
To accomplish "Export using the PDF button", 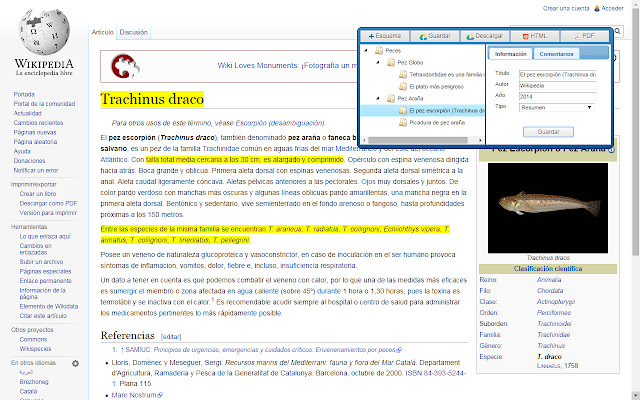I will click(x=584, y=35).
